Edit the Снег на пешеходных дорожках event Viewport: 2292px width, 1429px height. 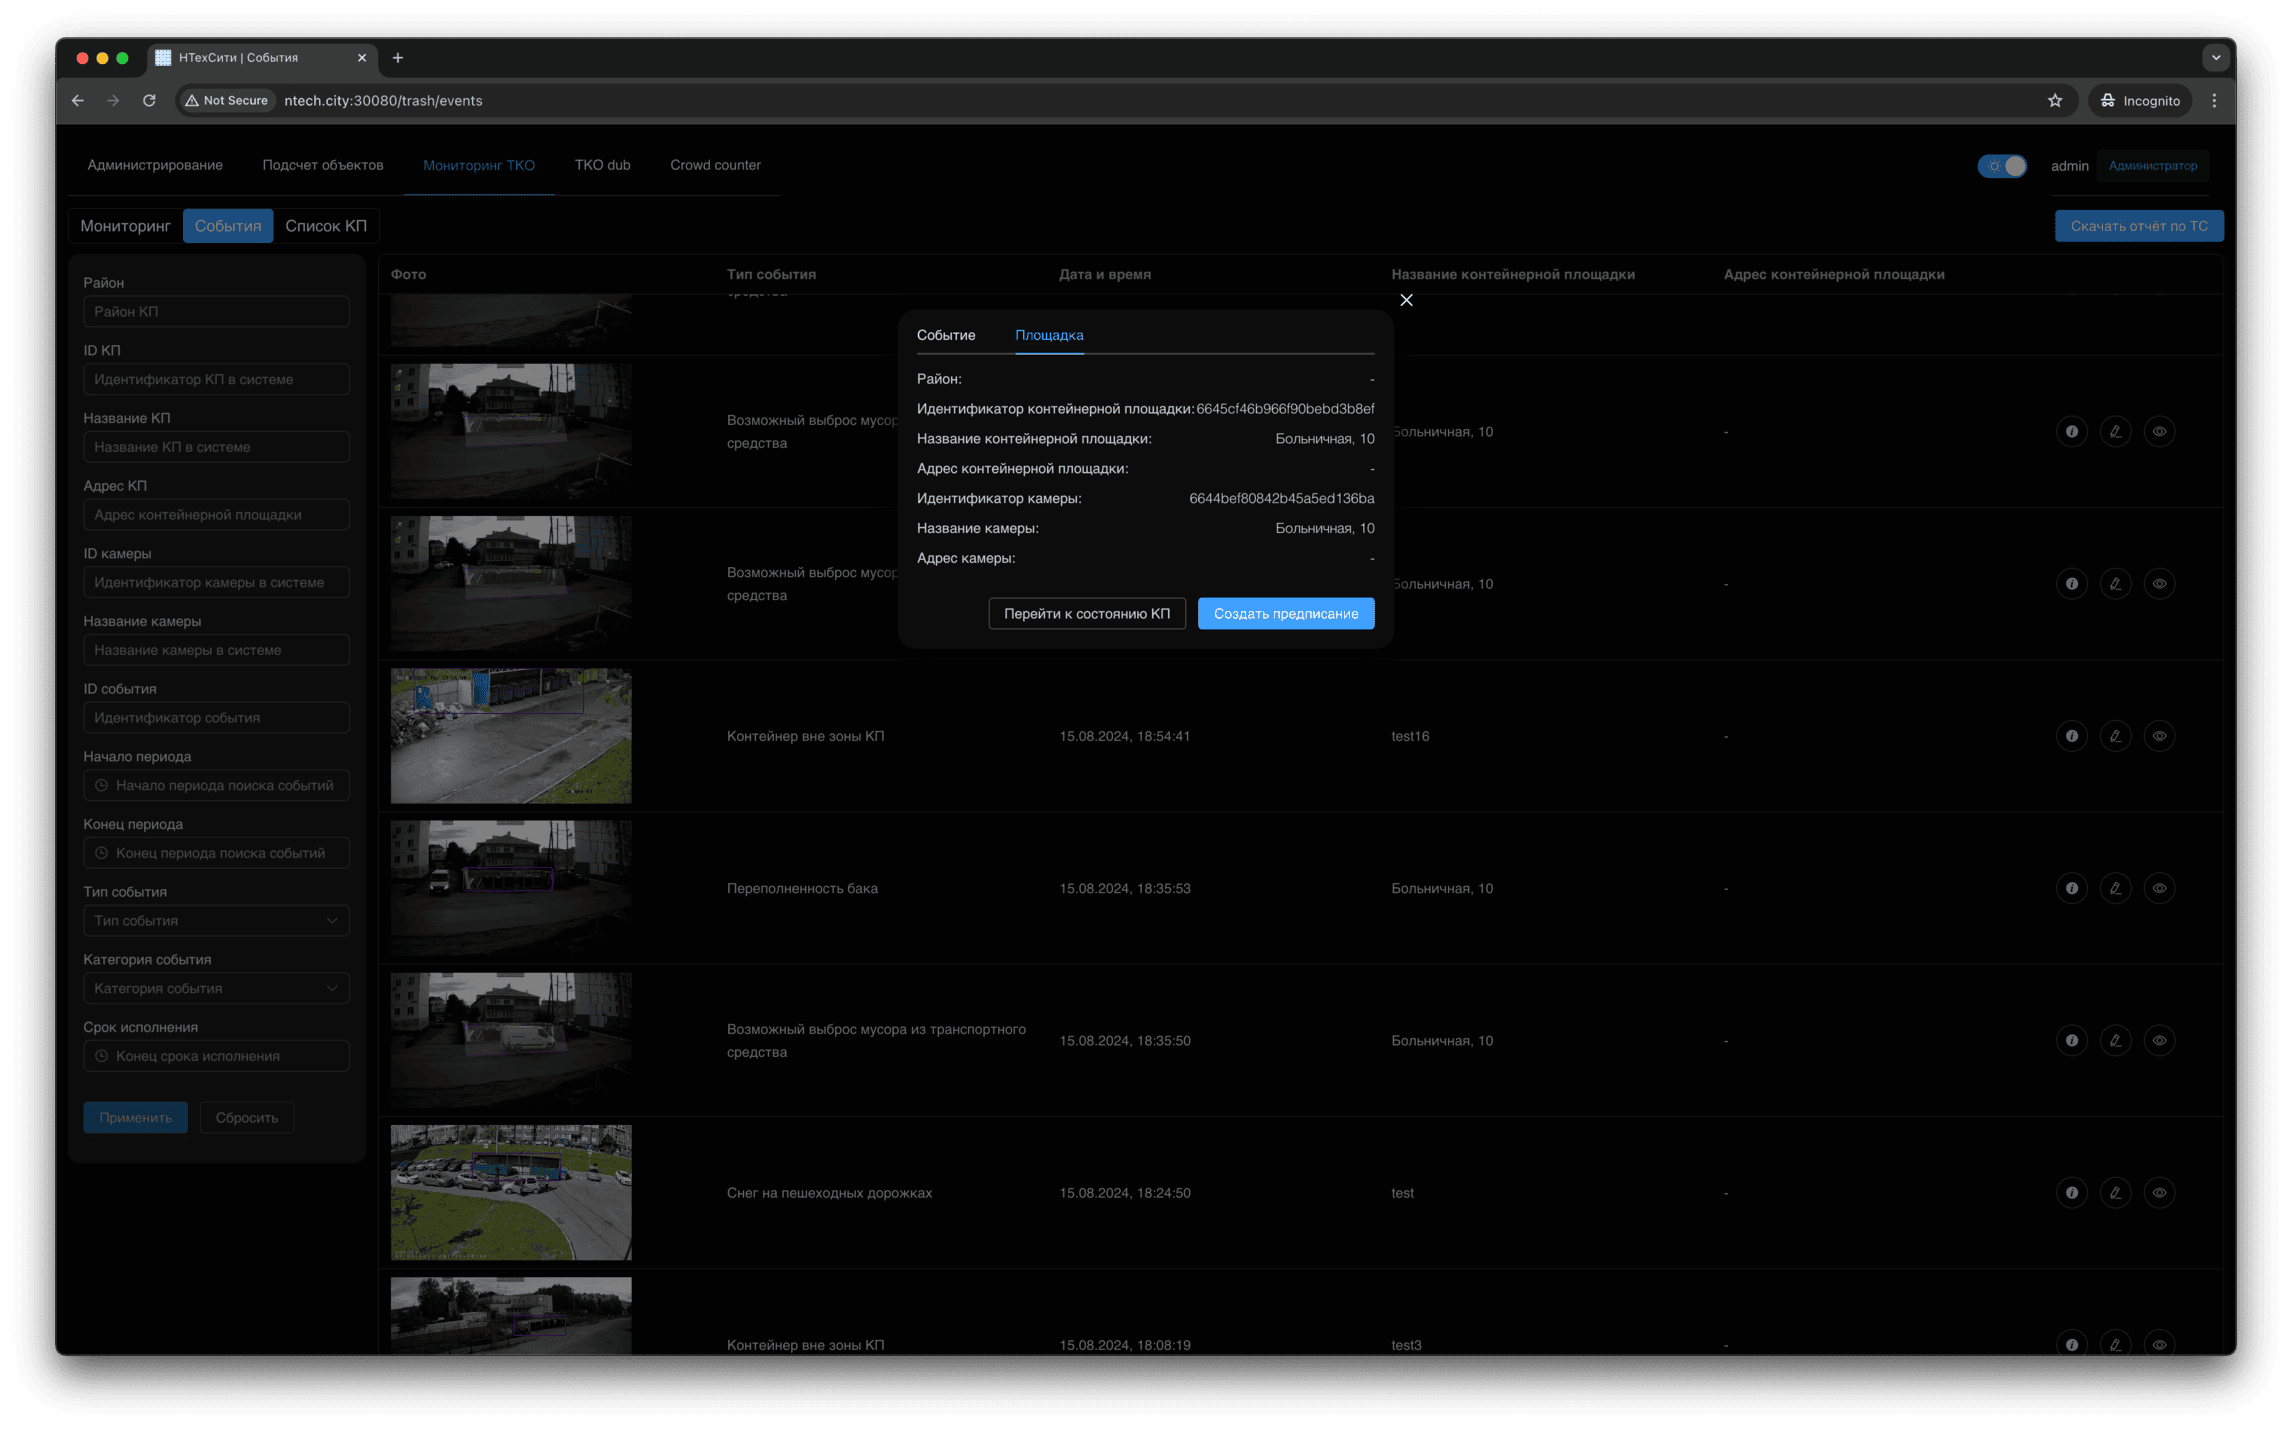point(2115,1193)
